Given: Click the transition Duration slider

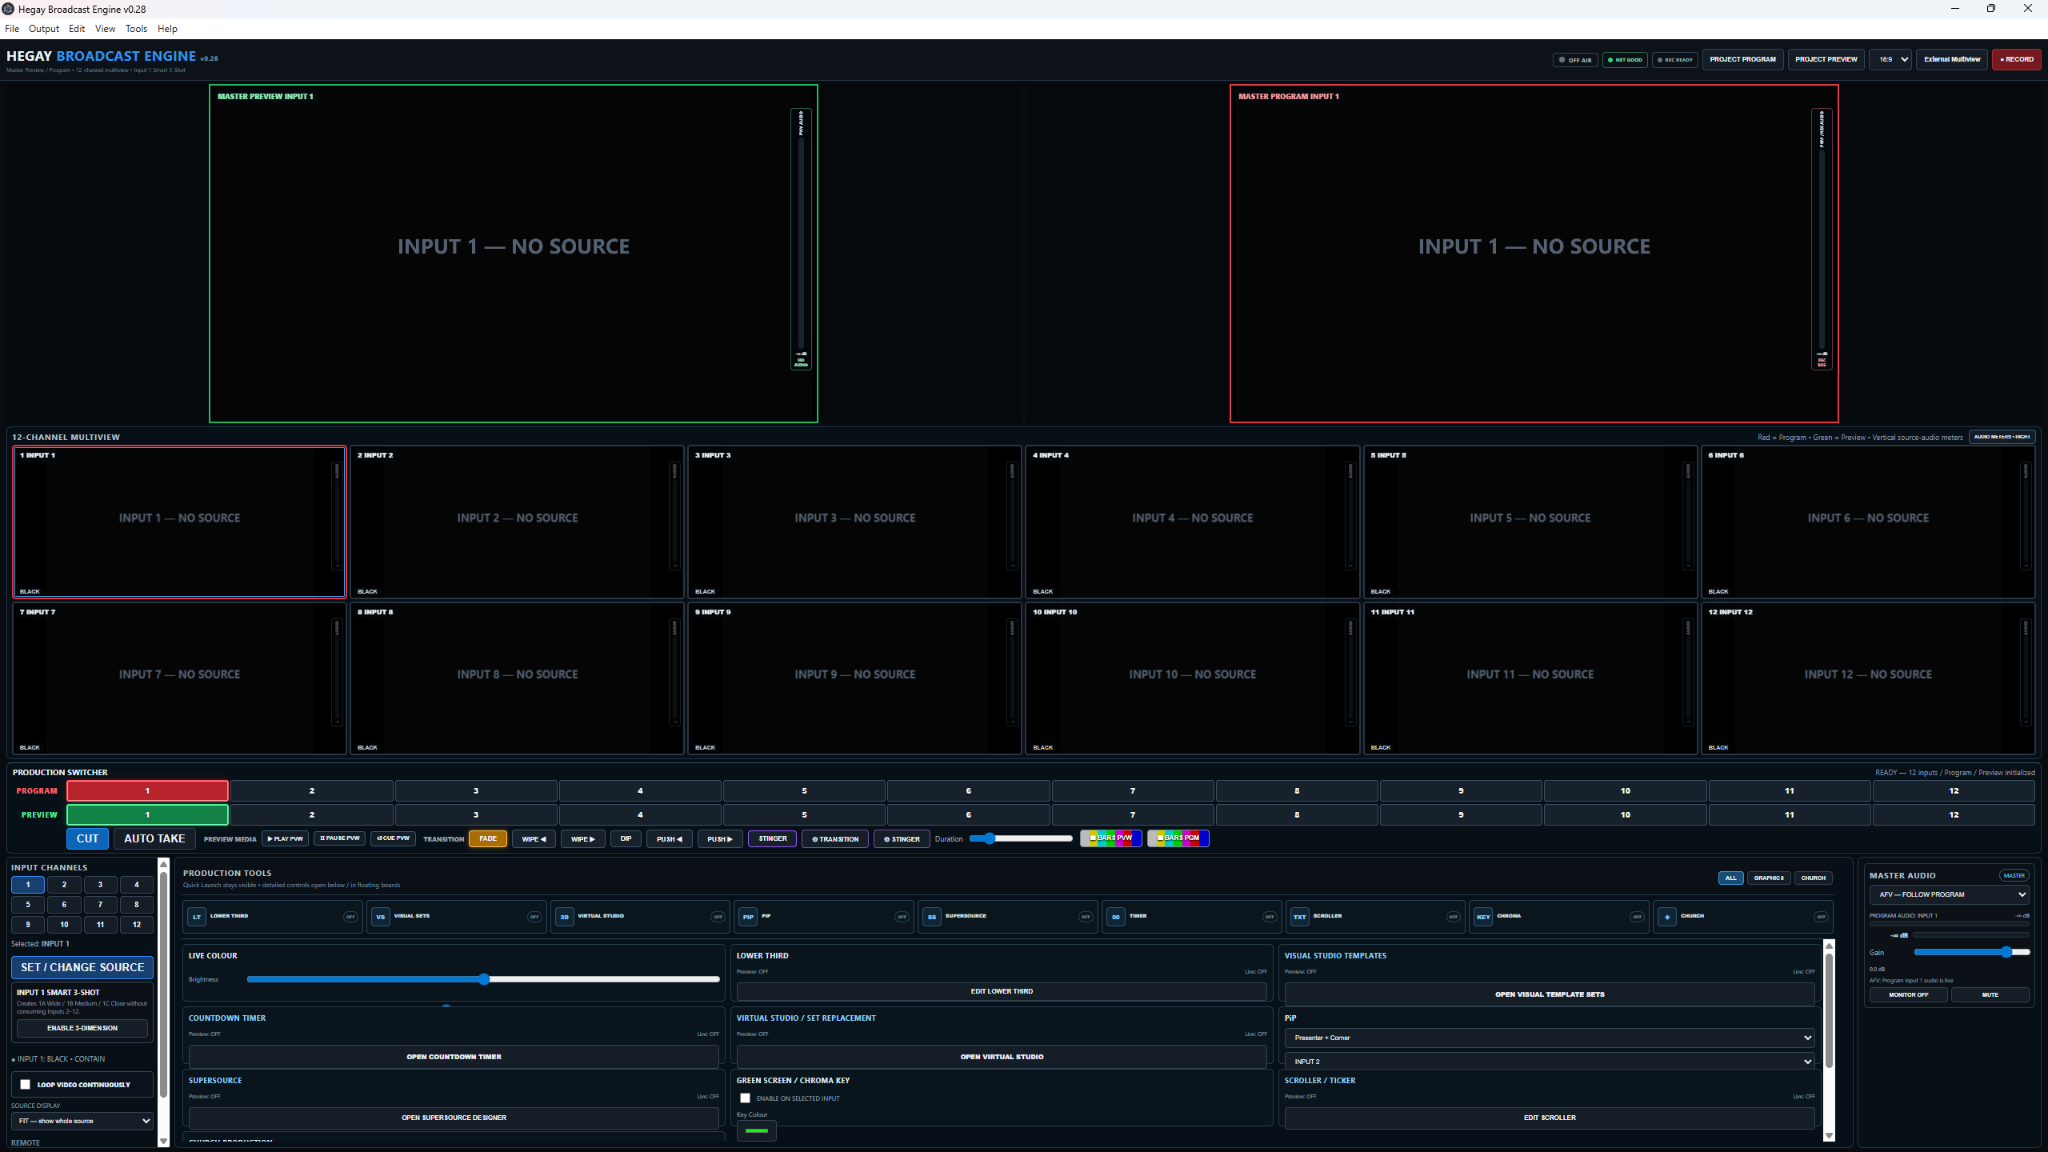Looking at the screenshot, I should (x=1020, y=839).
